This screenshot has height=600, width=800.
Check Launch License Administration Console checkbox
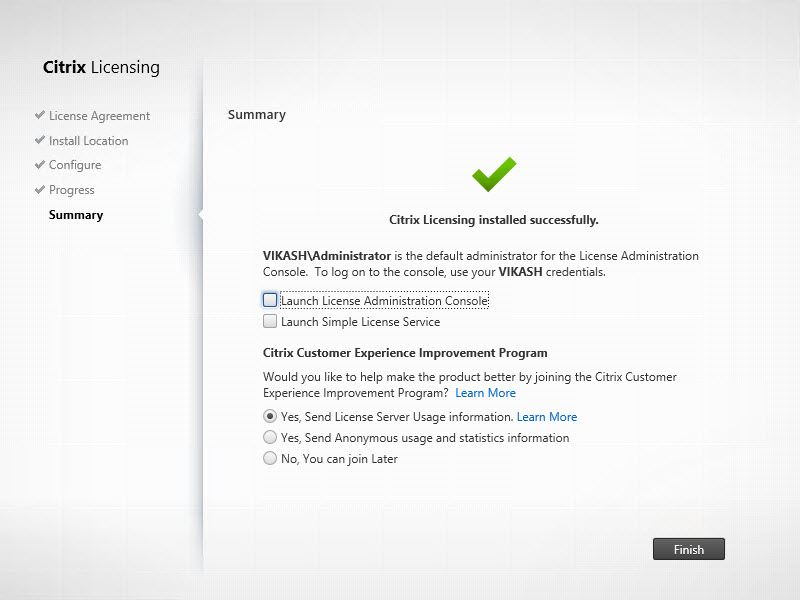[x=270, y=300]
